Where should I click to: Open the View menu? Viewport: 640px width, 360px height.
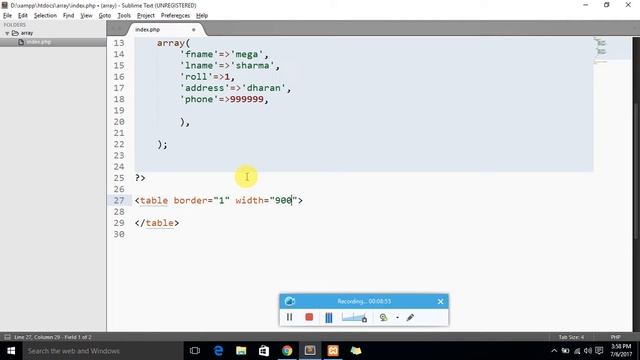(86, 16)
